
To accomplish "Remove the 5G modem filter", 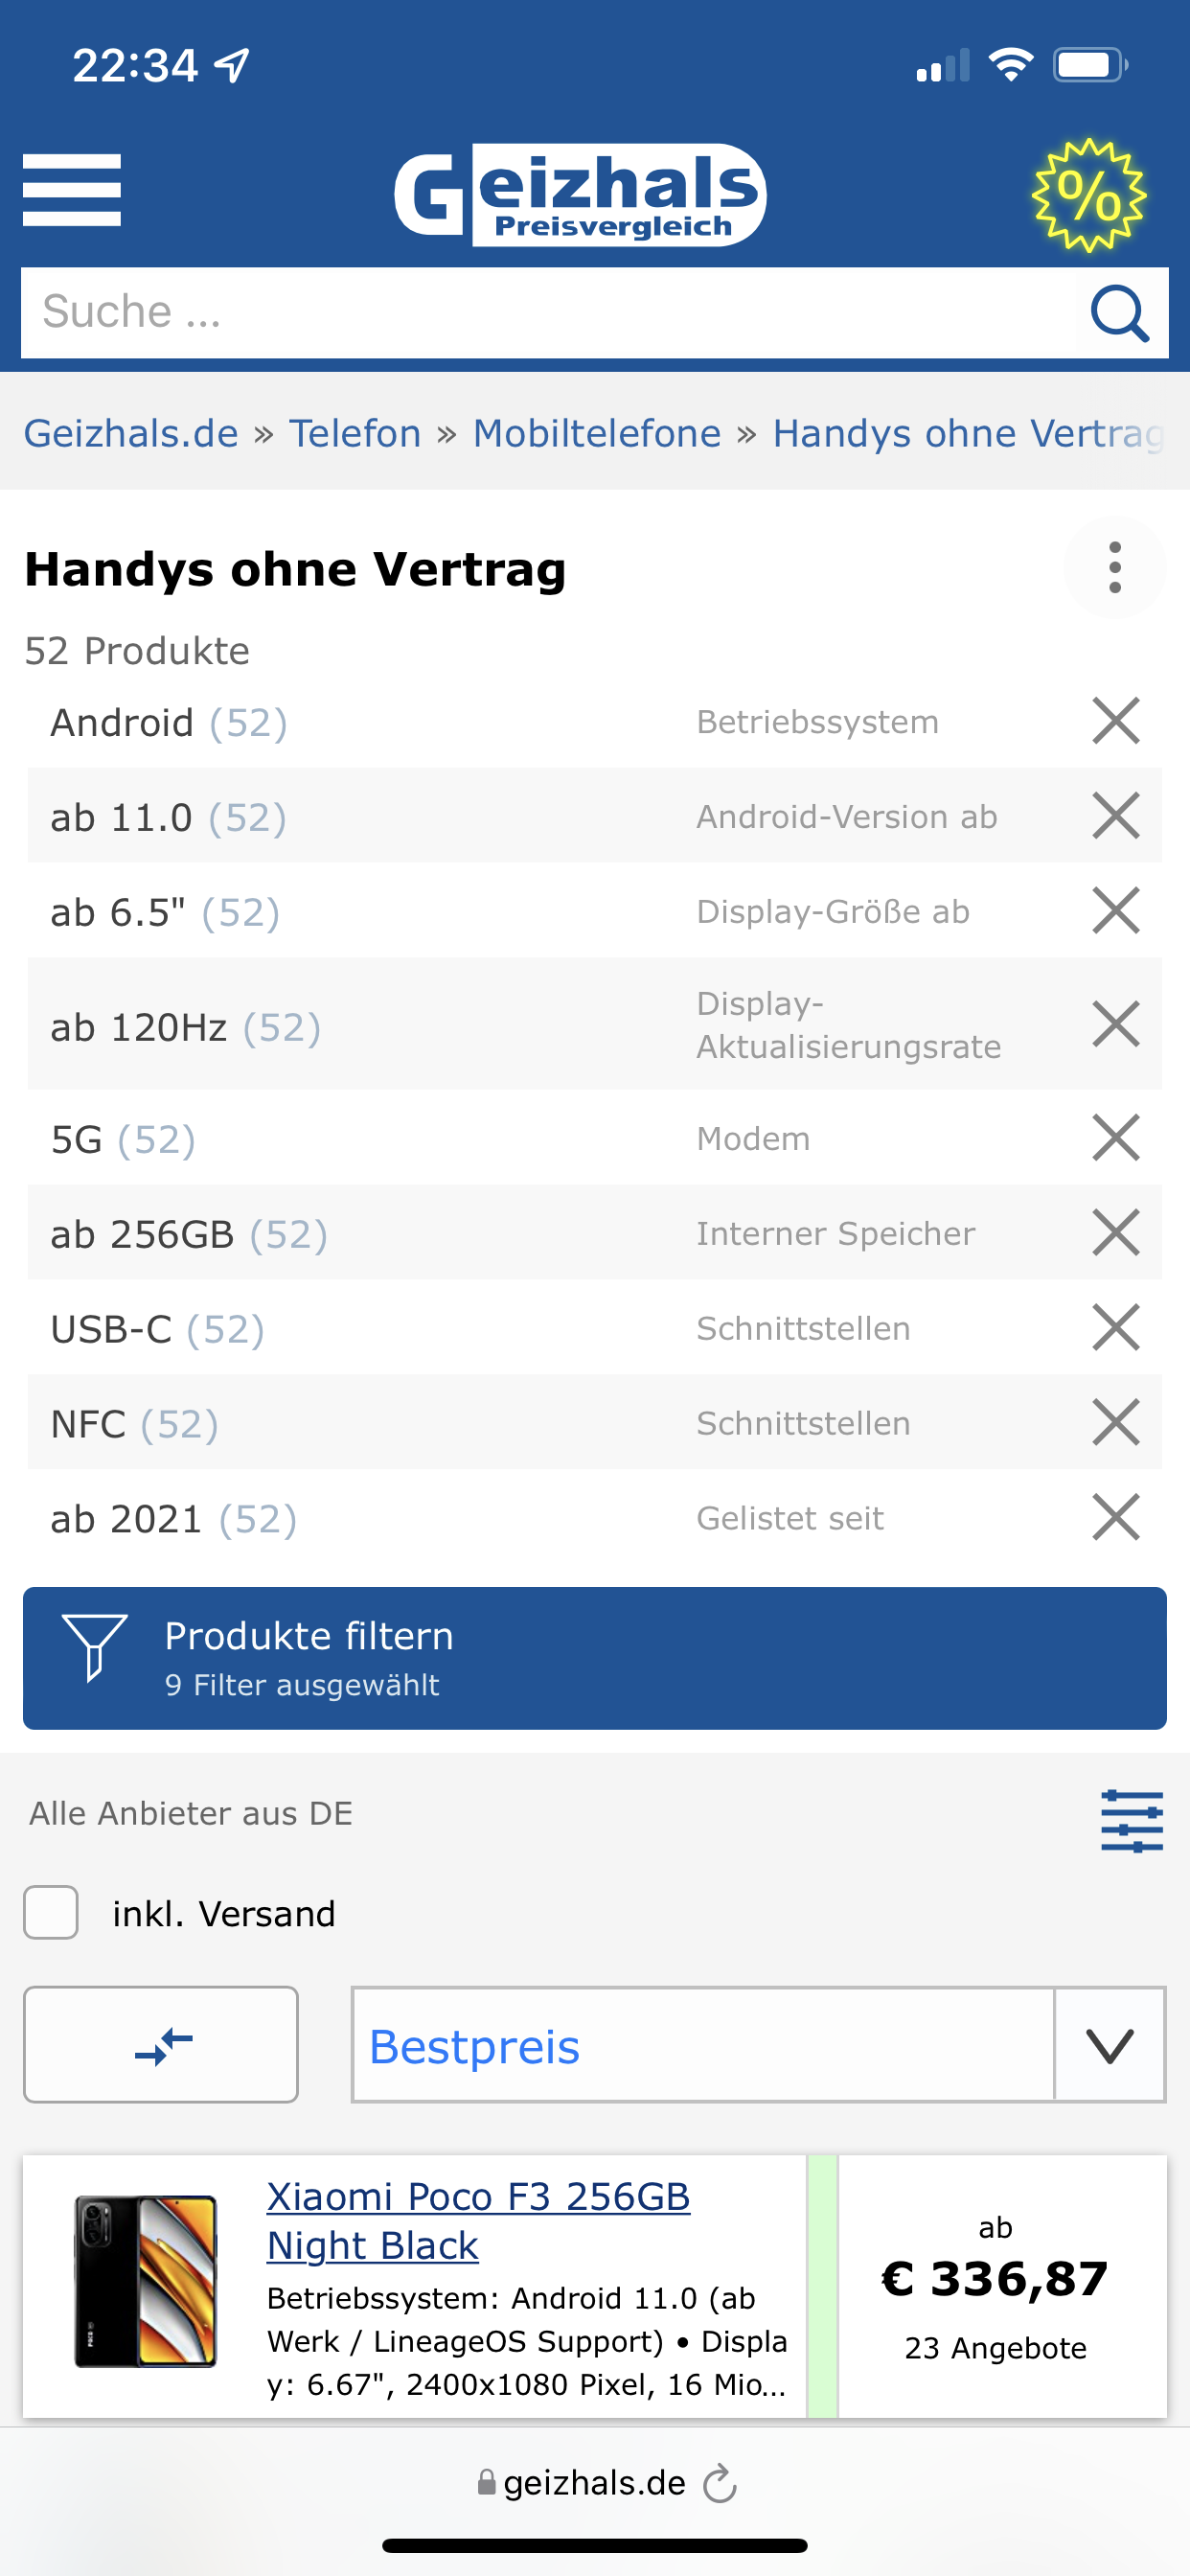I will coord(1115,1138).
